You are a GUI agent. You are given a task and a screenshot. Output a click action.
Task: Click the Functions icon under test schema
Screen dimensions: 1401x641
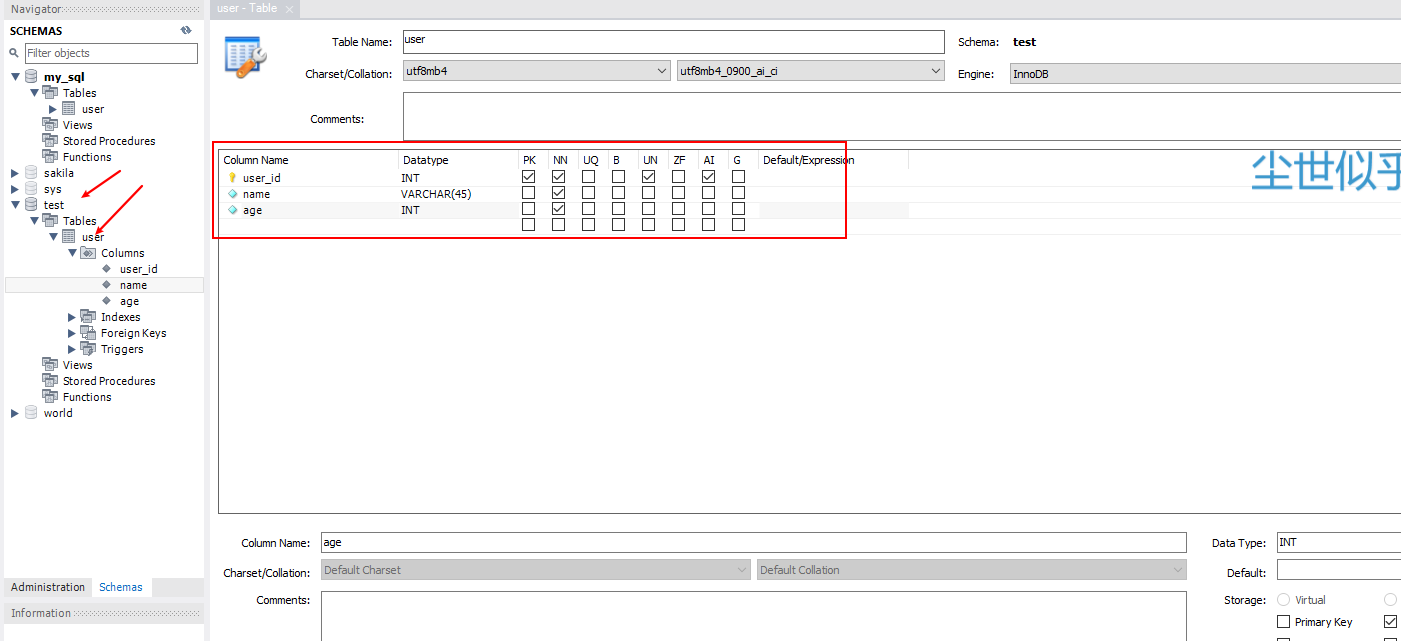click(x=50, y=397)
